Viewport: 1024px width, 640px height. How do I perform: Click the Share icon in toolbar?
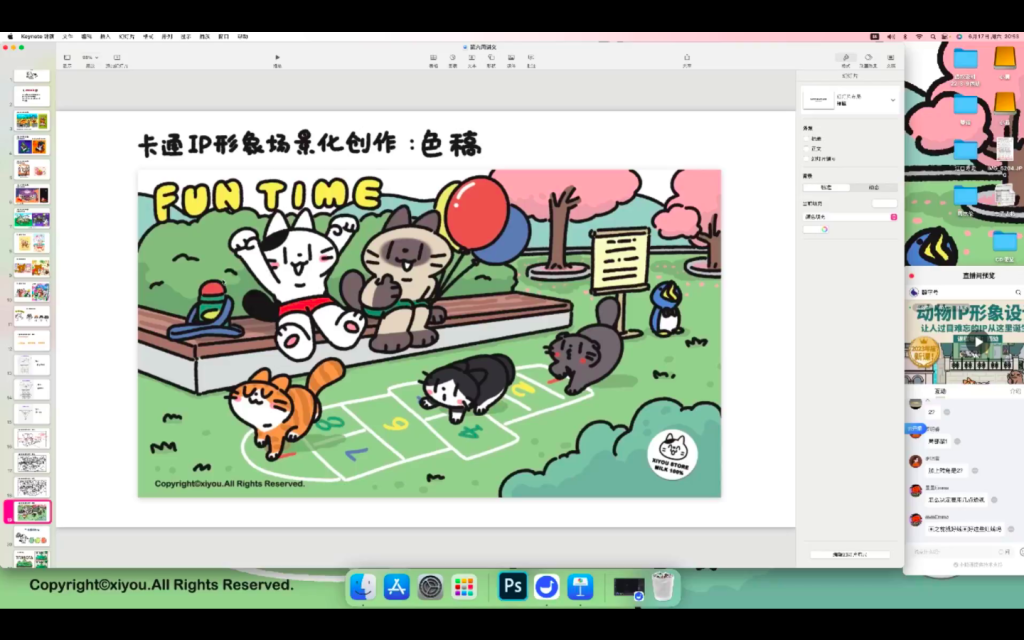pos(687,58)
